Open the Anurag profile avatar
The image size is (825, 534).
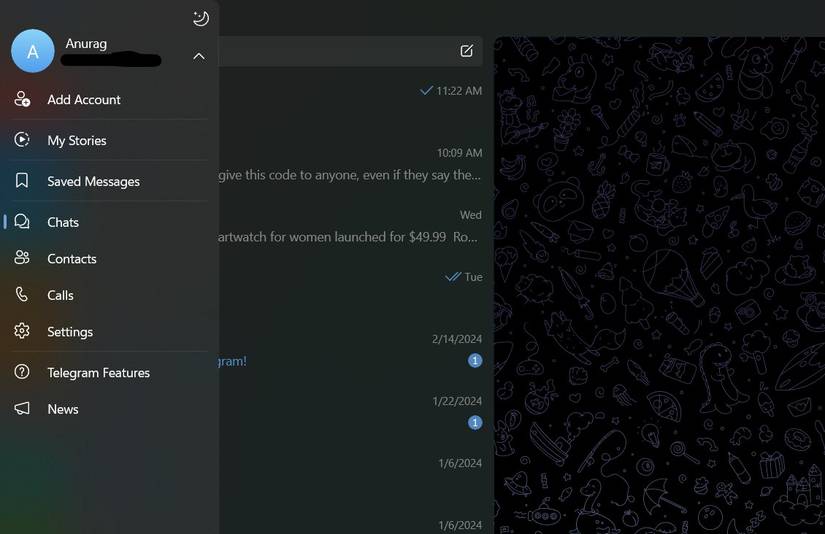point(33,51)
